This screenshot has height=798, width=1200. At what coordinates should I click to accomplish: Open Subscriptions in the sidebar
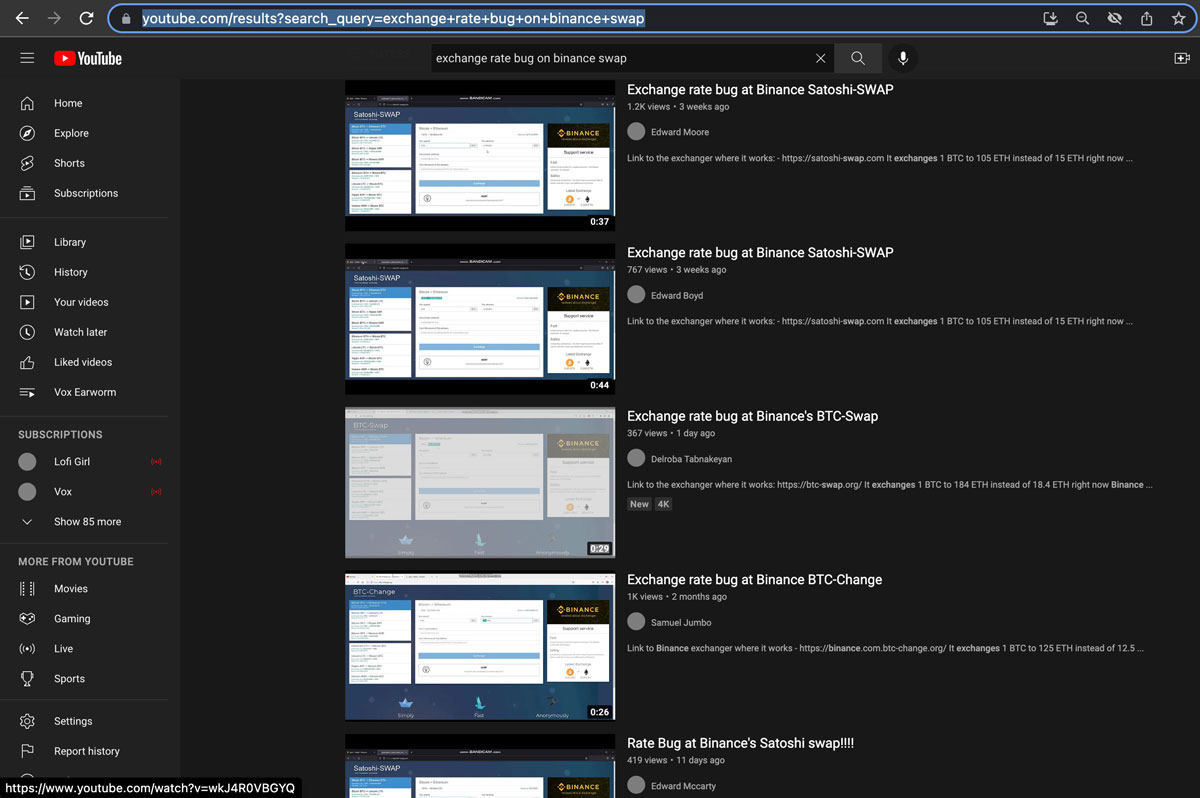coord(84,193)
